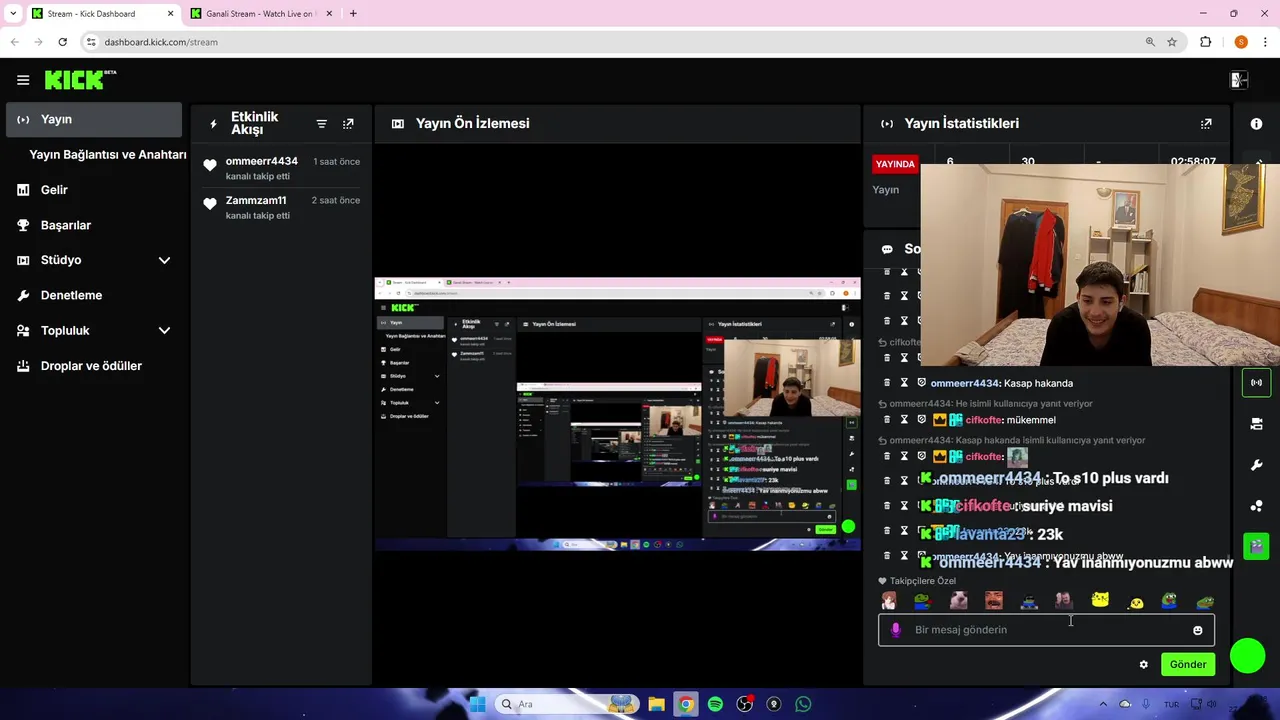
Task: Click "ommeerr4434" in the Etkinlik Akışı list
Action: pyautogui.click(x=262, y=161)
